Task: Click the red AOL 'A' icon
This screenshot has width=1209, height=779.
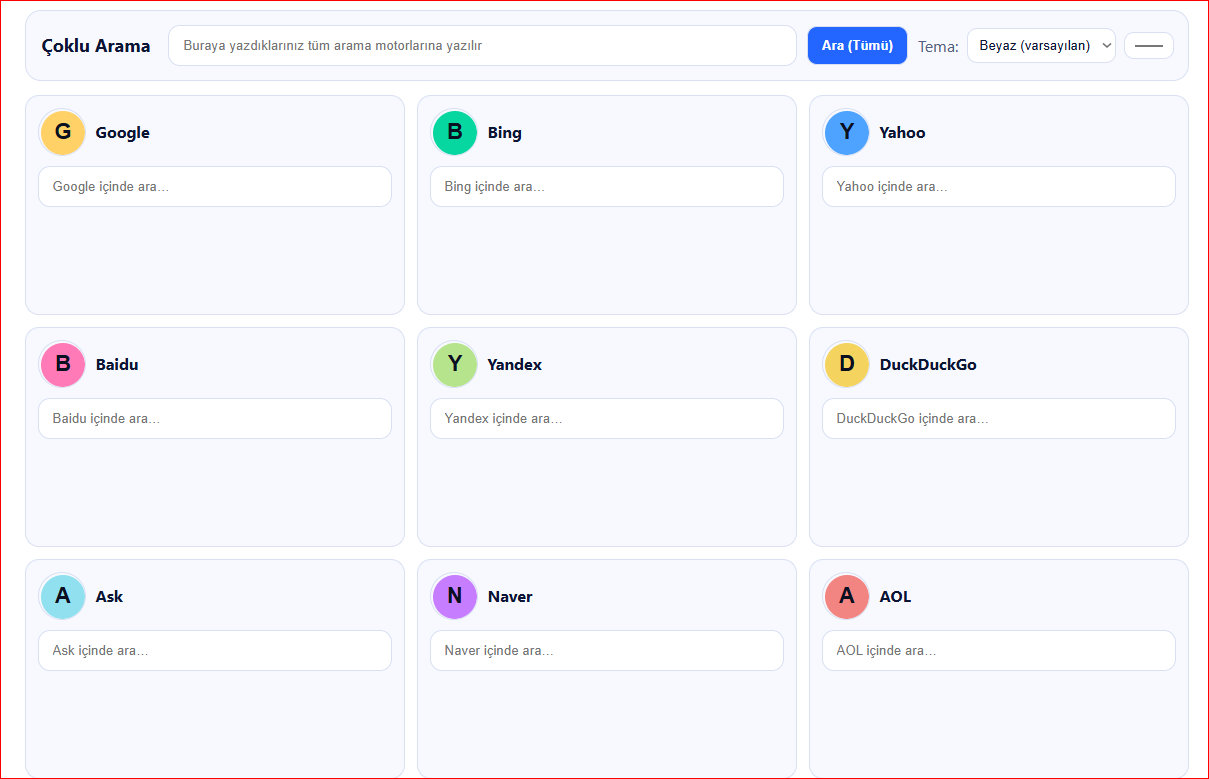Action: coord(847,597)
